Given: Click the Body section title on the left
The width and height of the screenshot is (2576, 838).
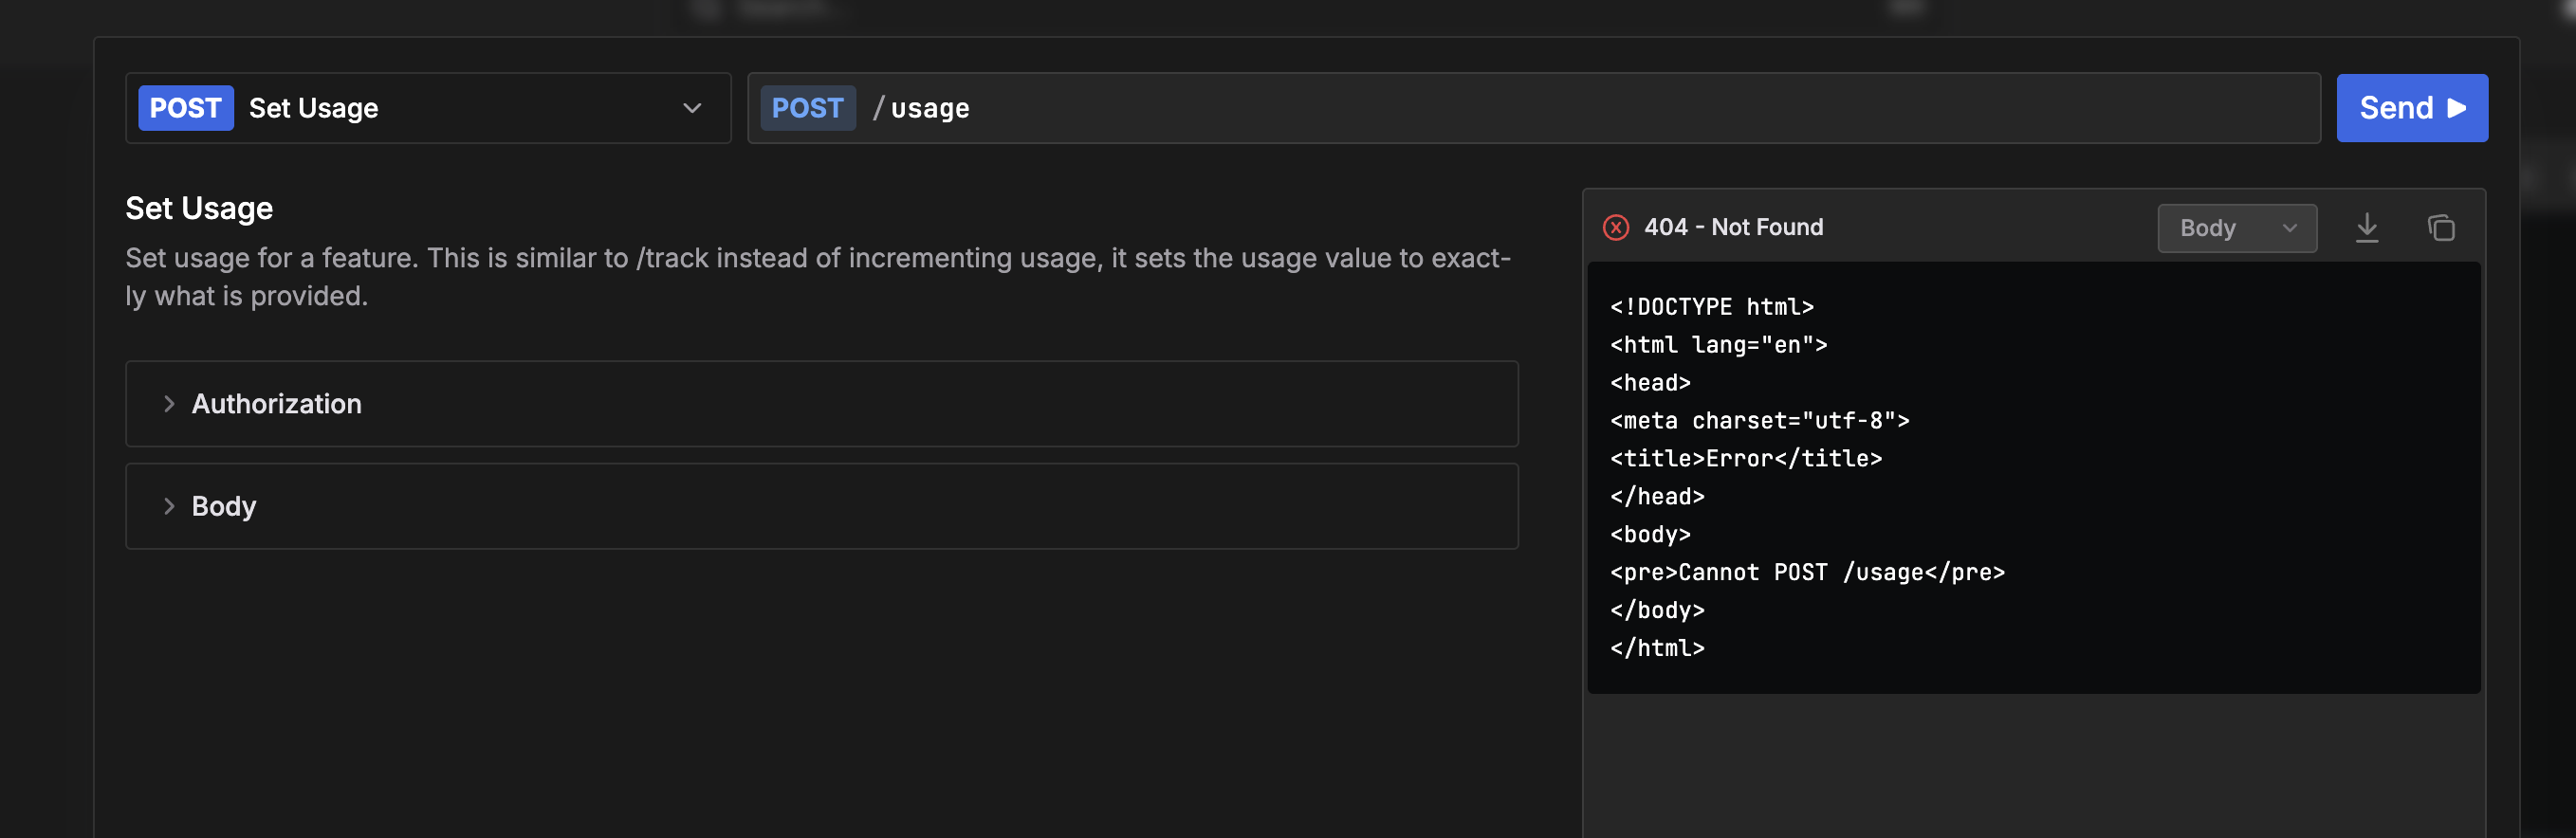Looking at the screenshot, I should click(x=223, y=506).
